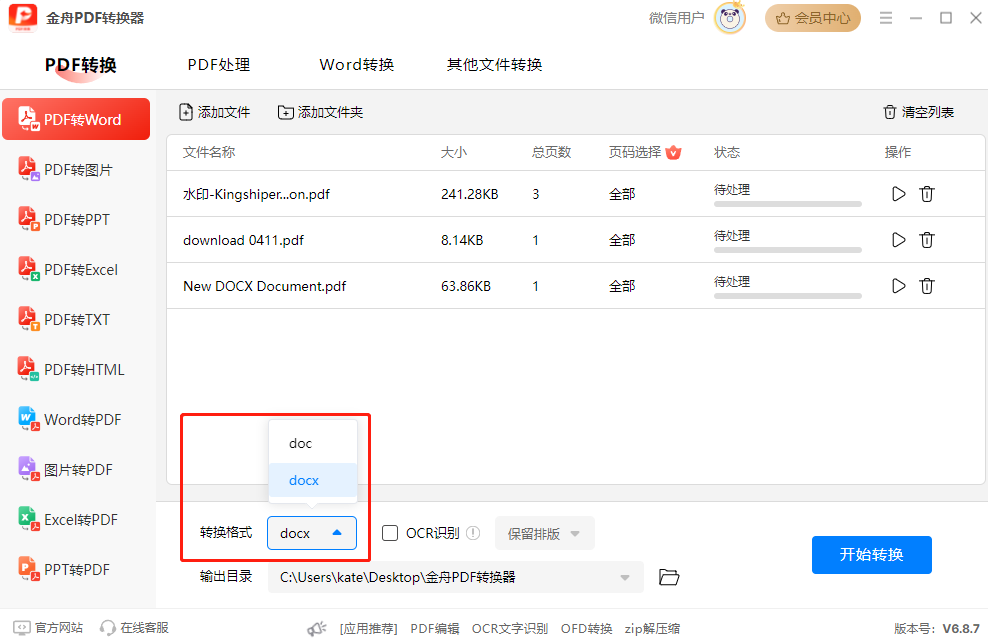Switch to Word转换 tab
This screenshot has width=988, height=643.
point(357,65)
